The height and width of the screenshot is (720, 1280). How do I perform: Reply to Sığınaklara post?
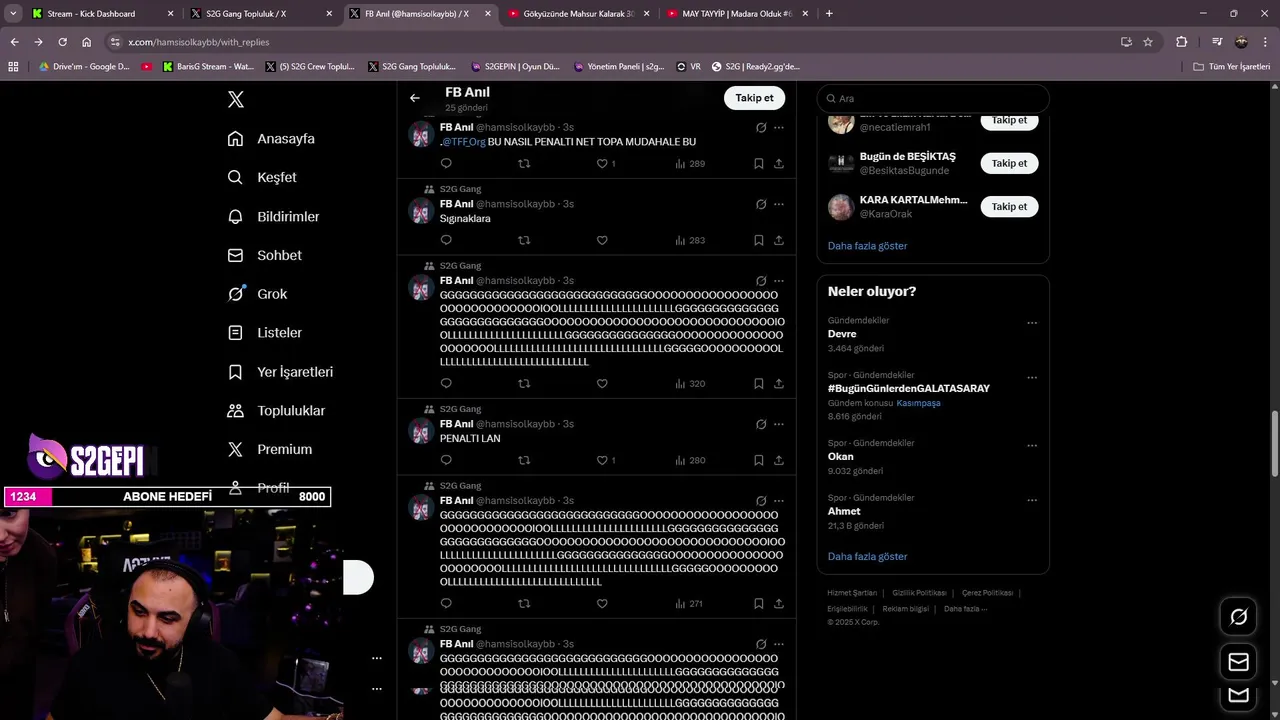[x=446, y=240]
